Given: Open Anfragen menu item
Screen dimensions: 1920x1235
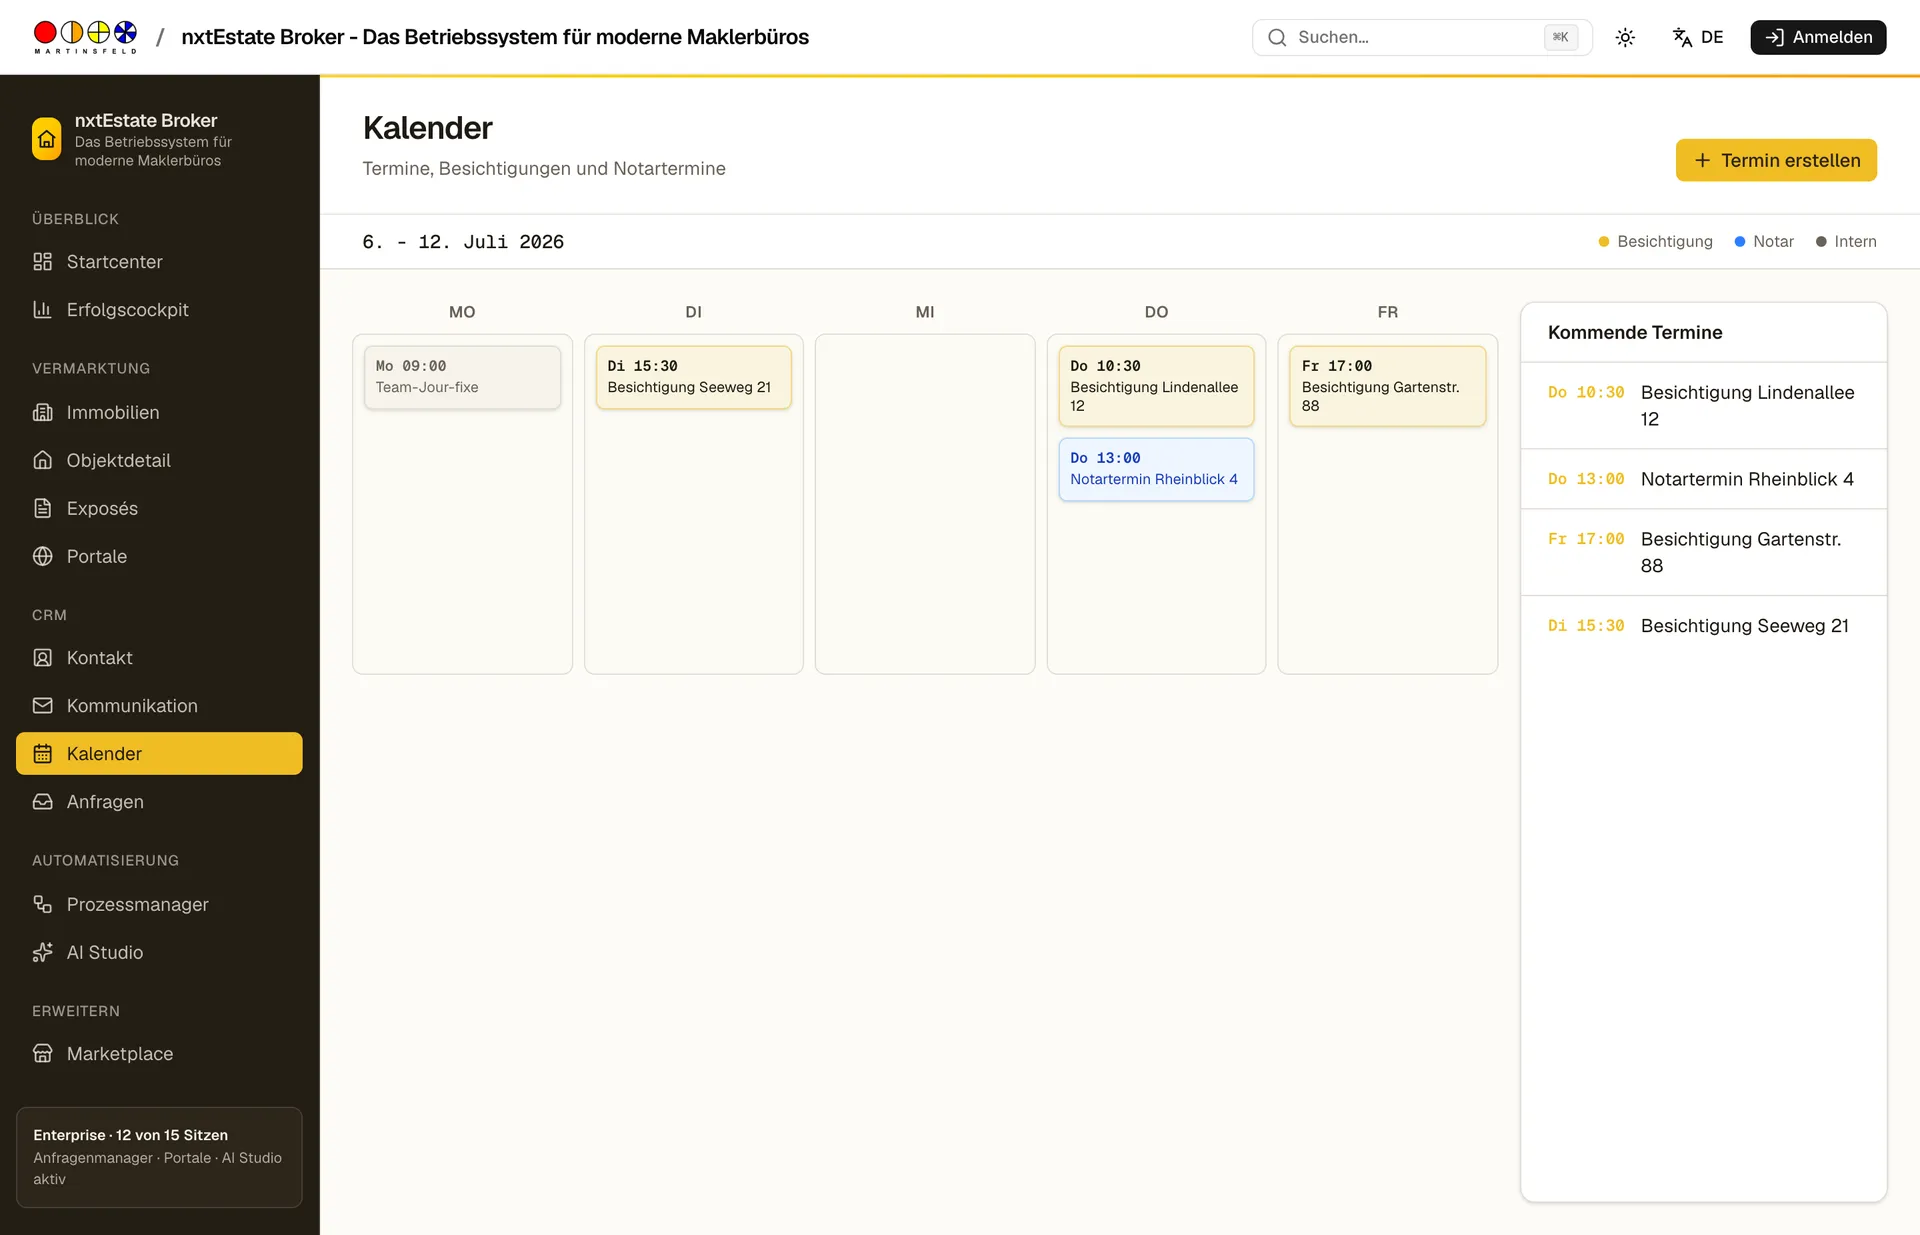Looking at the screenshot, I should point(159,802).
